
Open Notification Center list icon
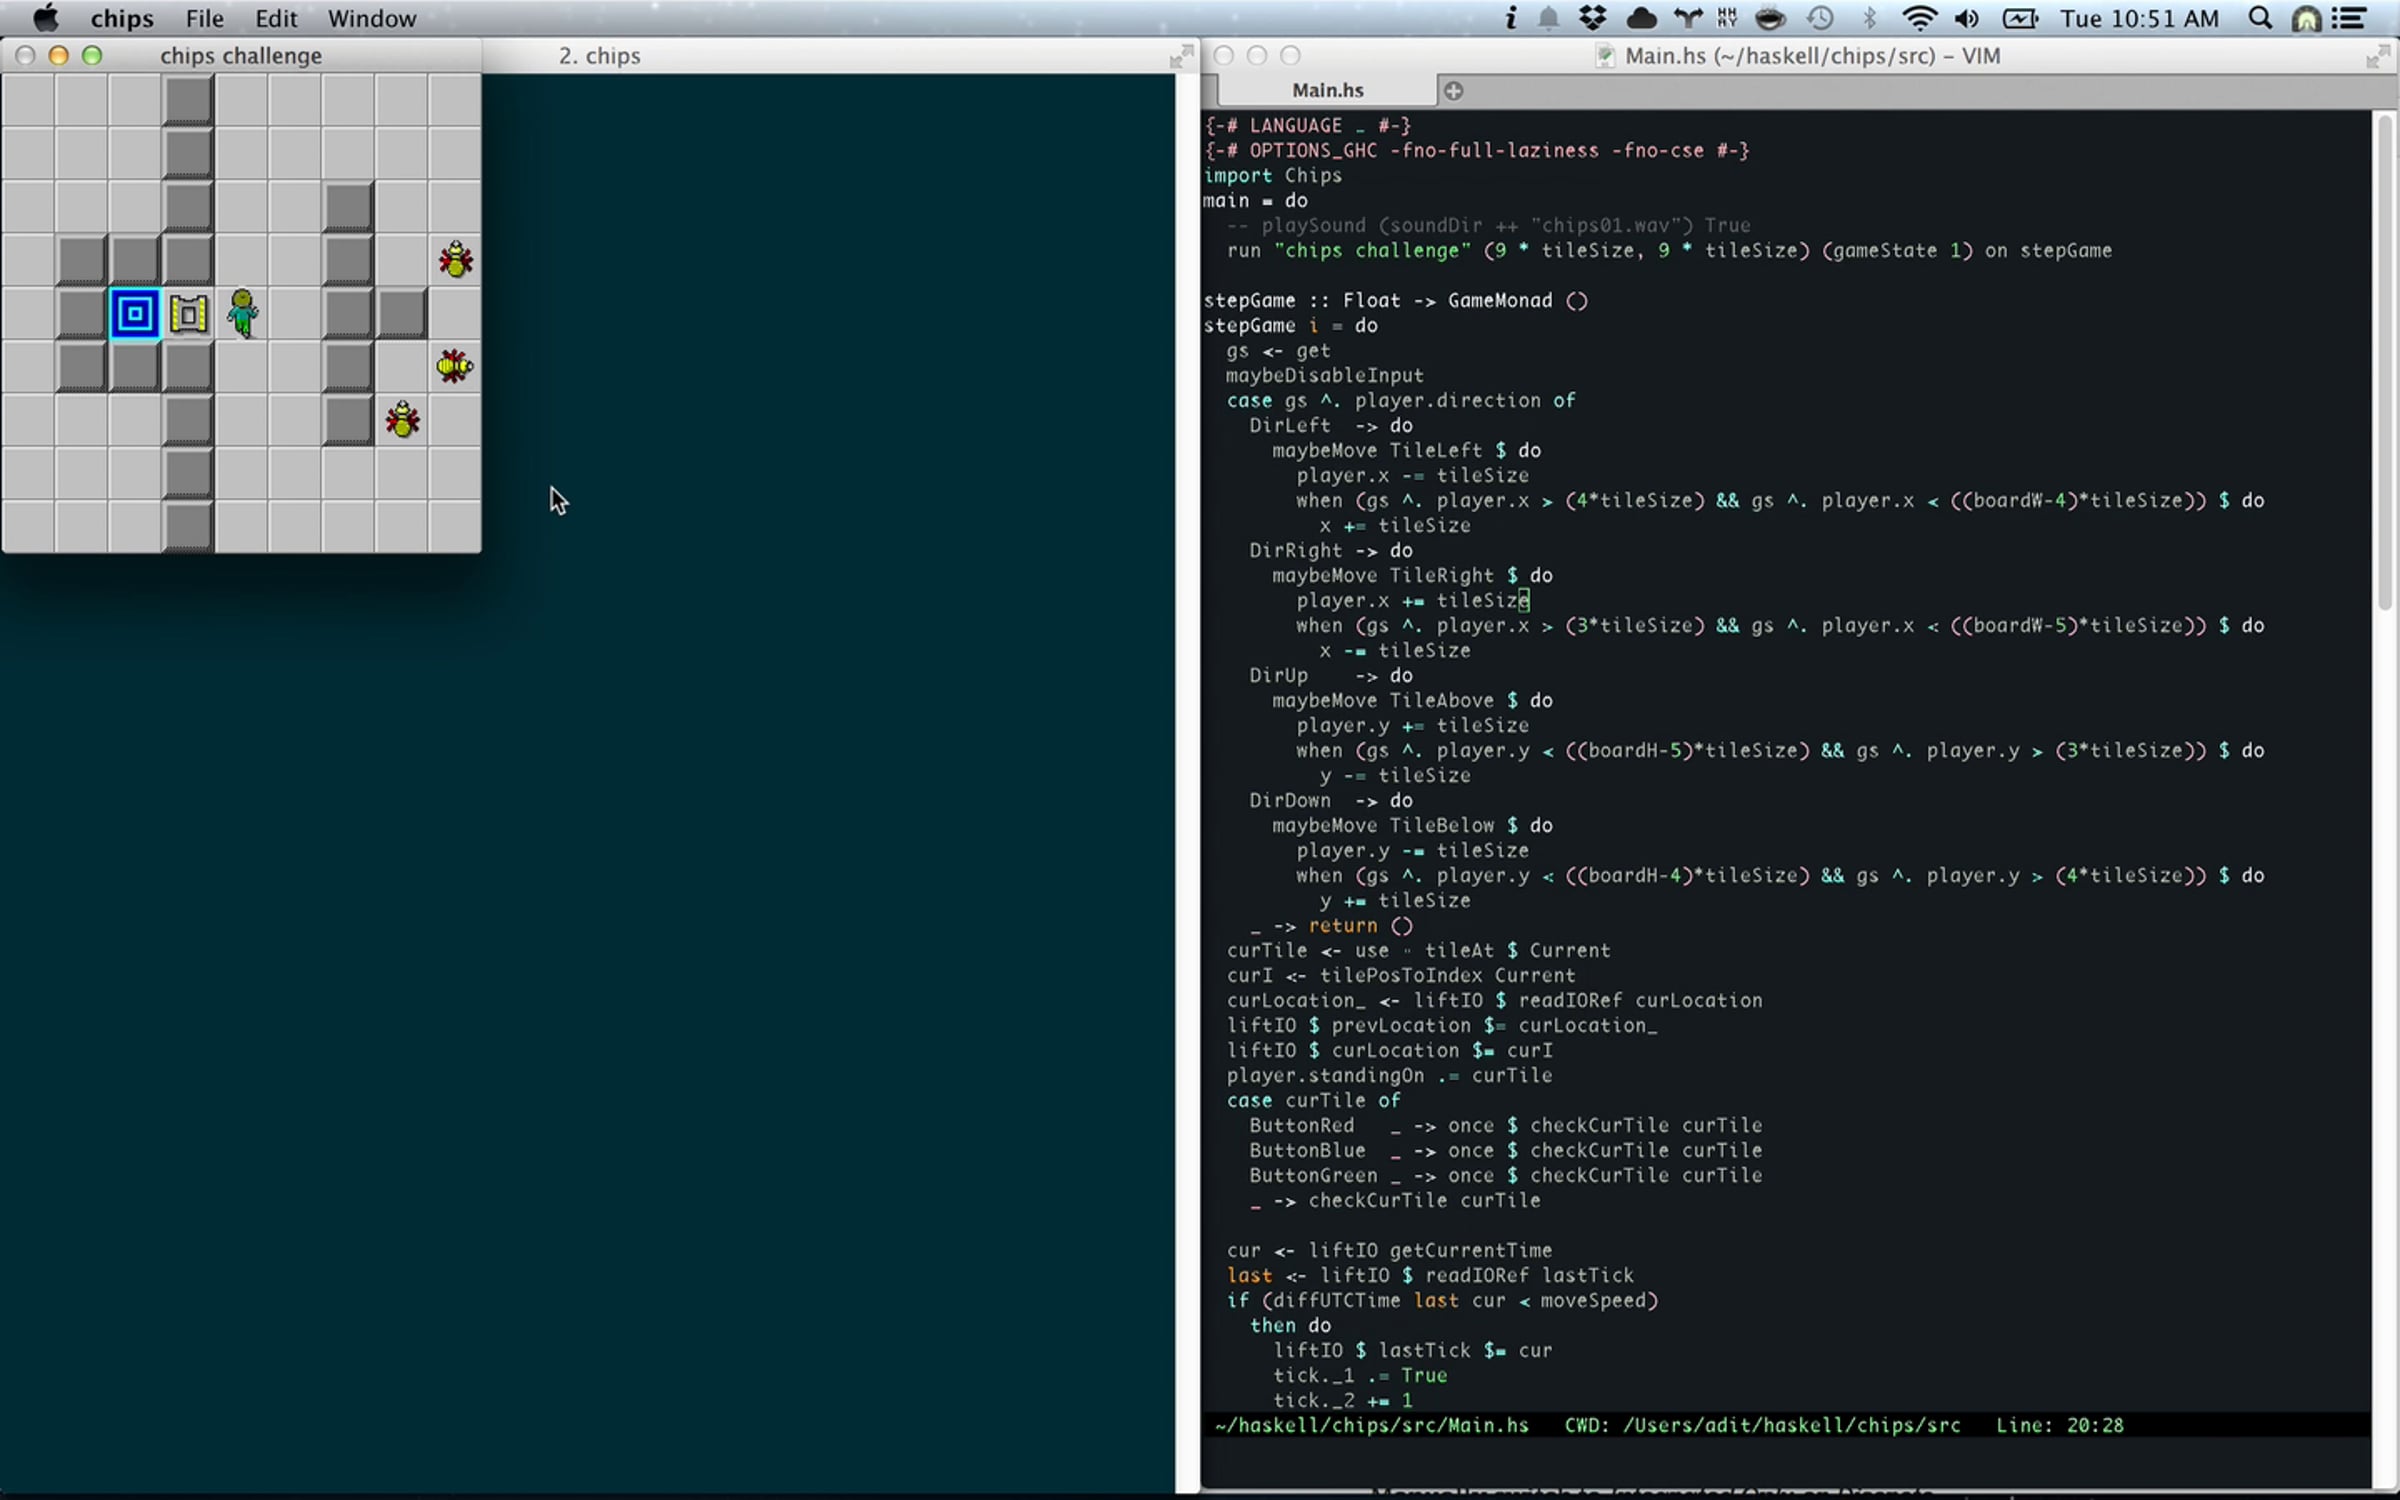[2350, 18]
